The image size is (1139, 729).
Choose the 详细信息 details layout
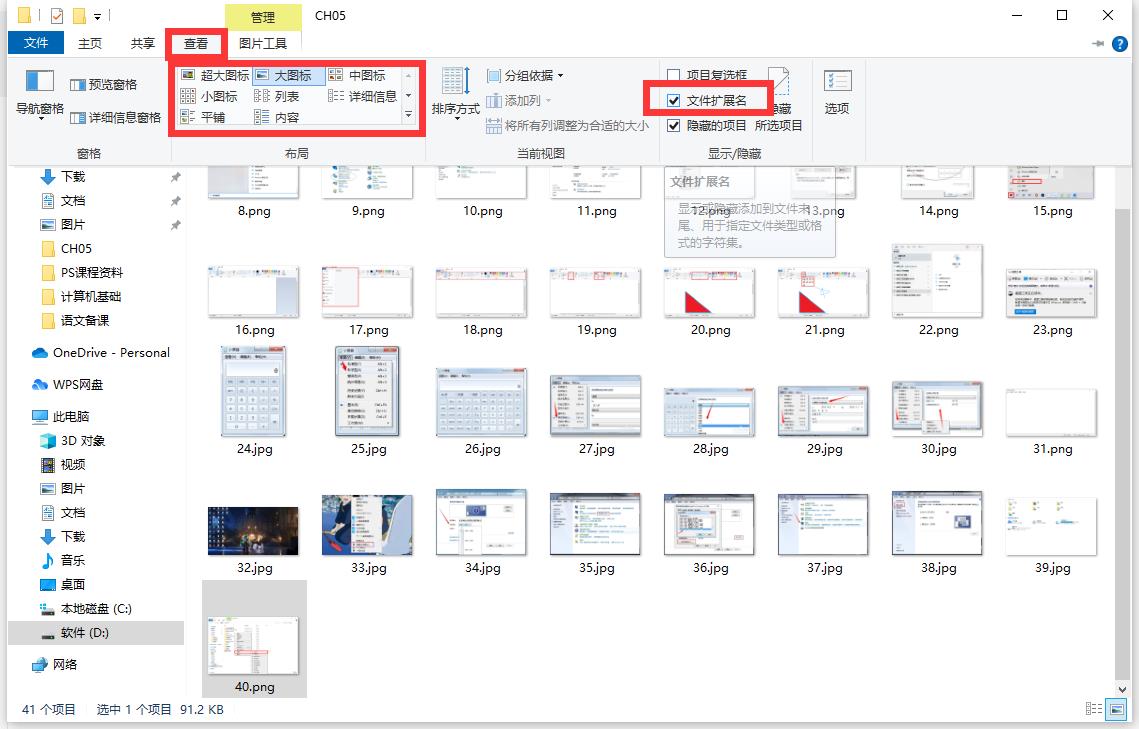pos(363,96)
